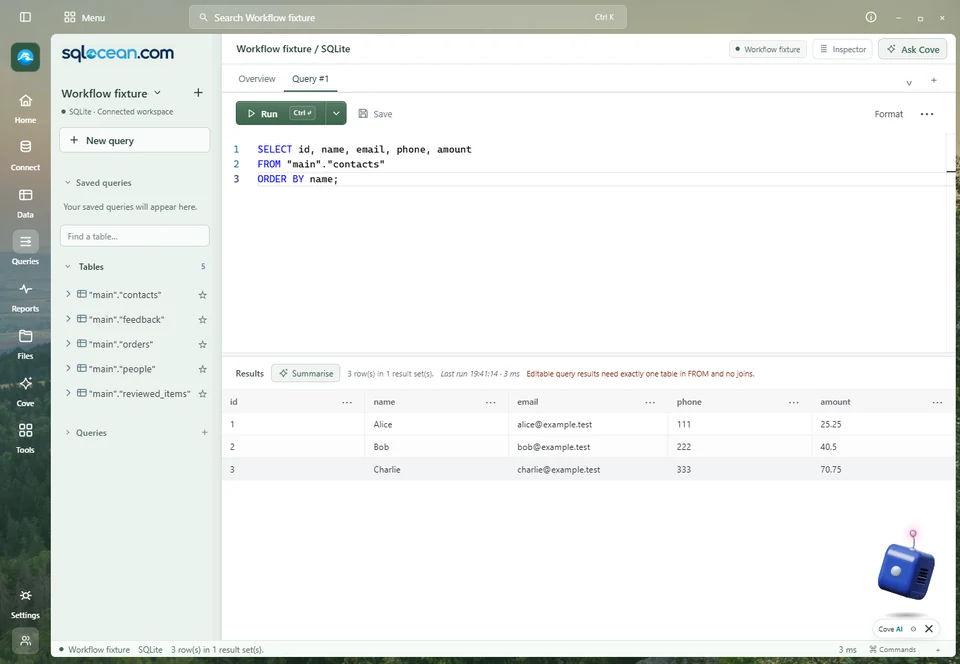Click the sqlocean app logo icon
The image size is (960, 664).
tap(25, 58)
